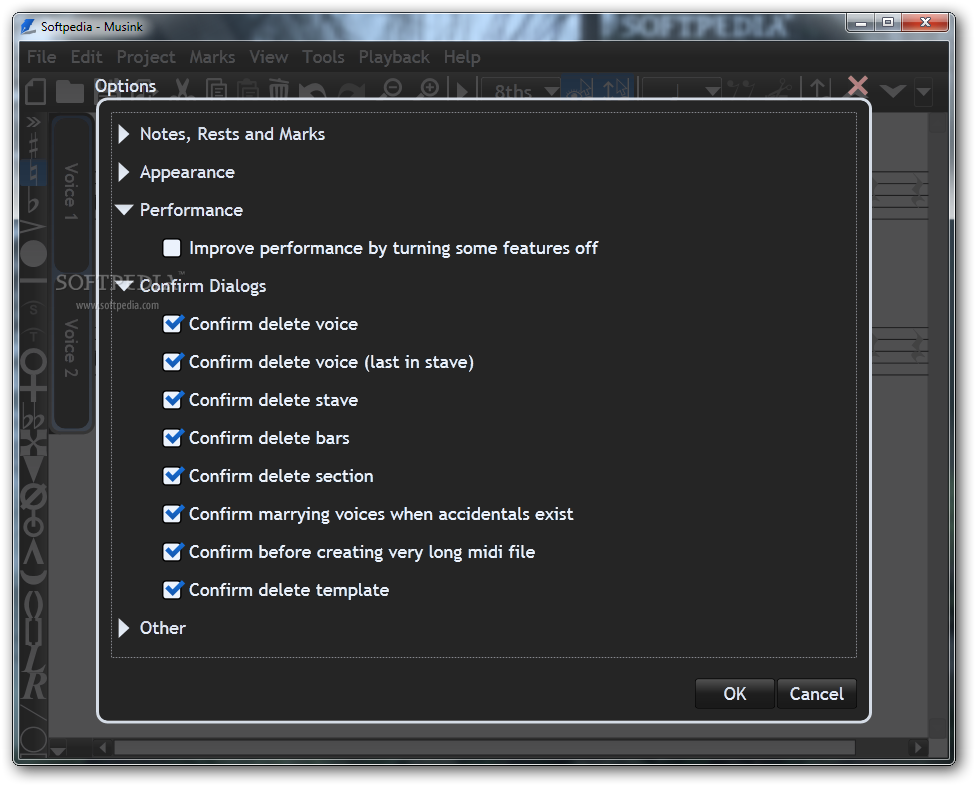Click Cancel to dismiss options

click(x=817, y=694)
